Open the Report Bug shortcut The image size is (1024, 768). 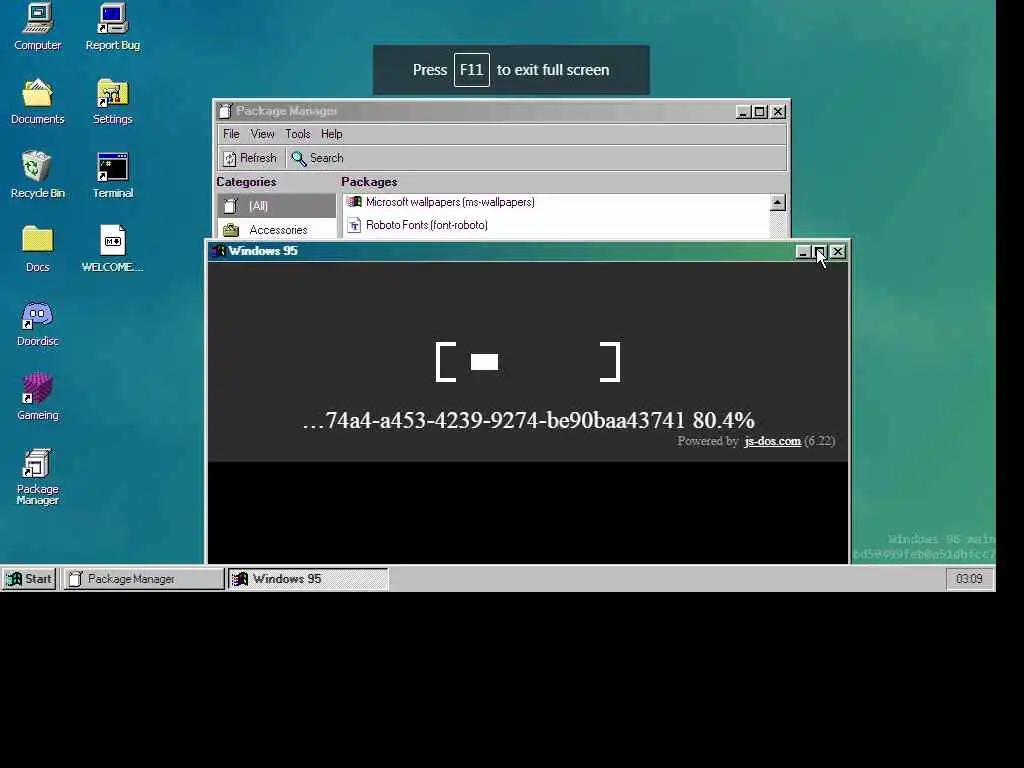112,26
